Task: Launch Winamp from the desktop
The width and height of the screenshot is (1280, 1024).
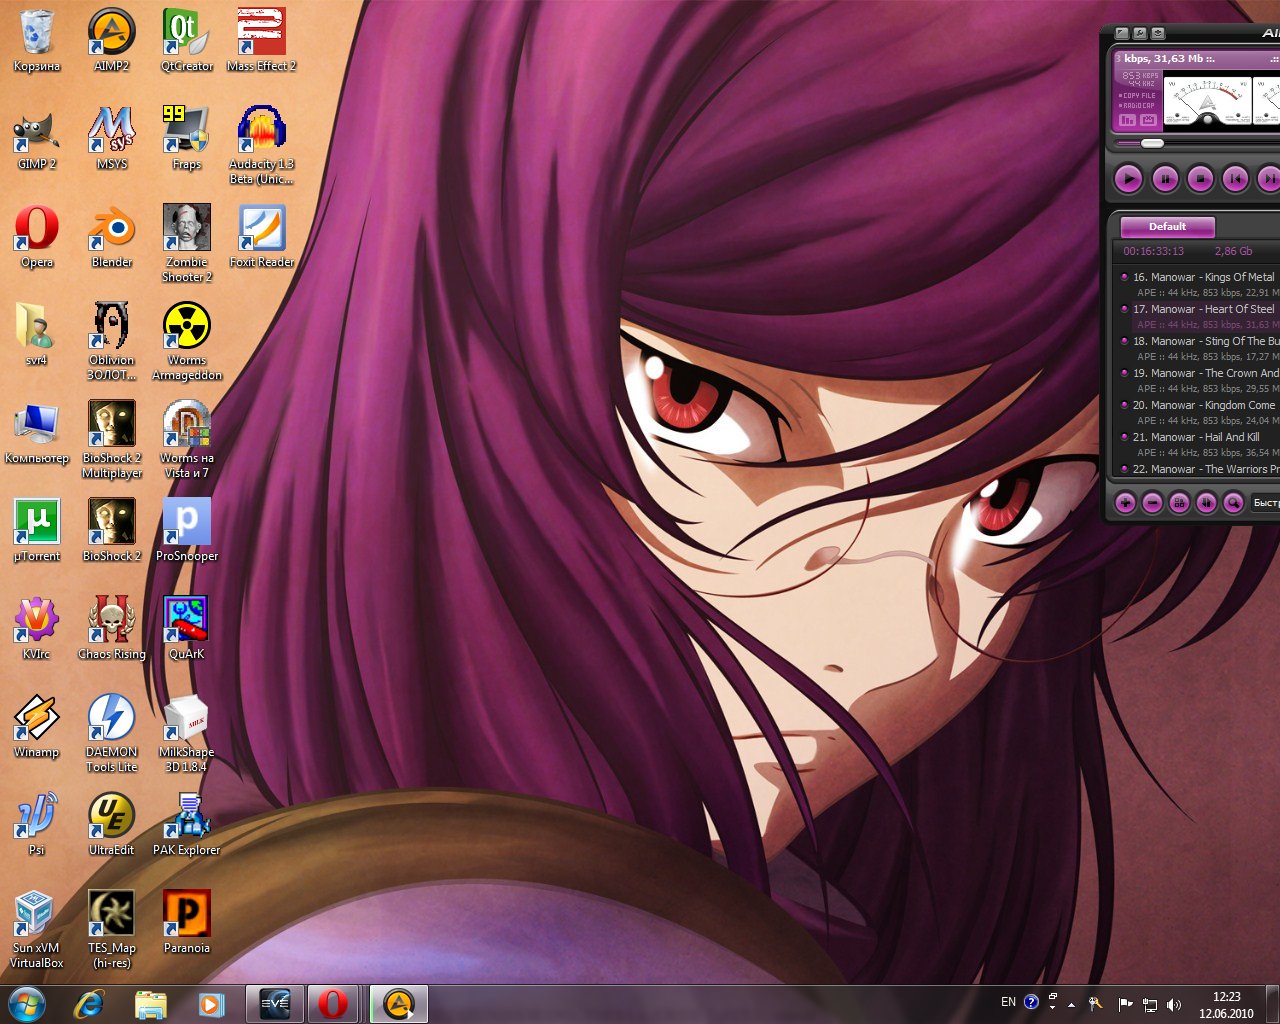Action: click(x=37, y=726)
